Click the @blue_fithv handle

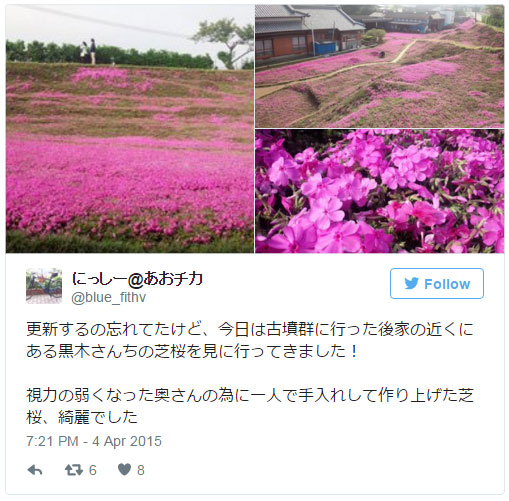point(109,297)
